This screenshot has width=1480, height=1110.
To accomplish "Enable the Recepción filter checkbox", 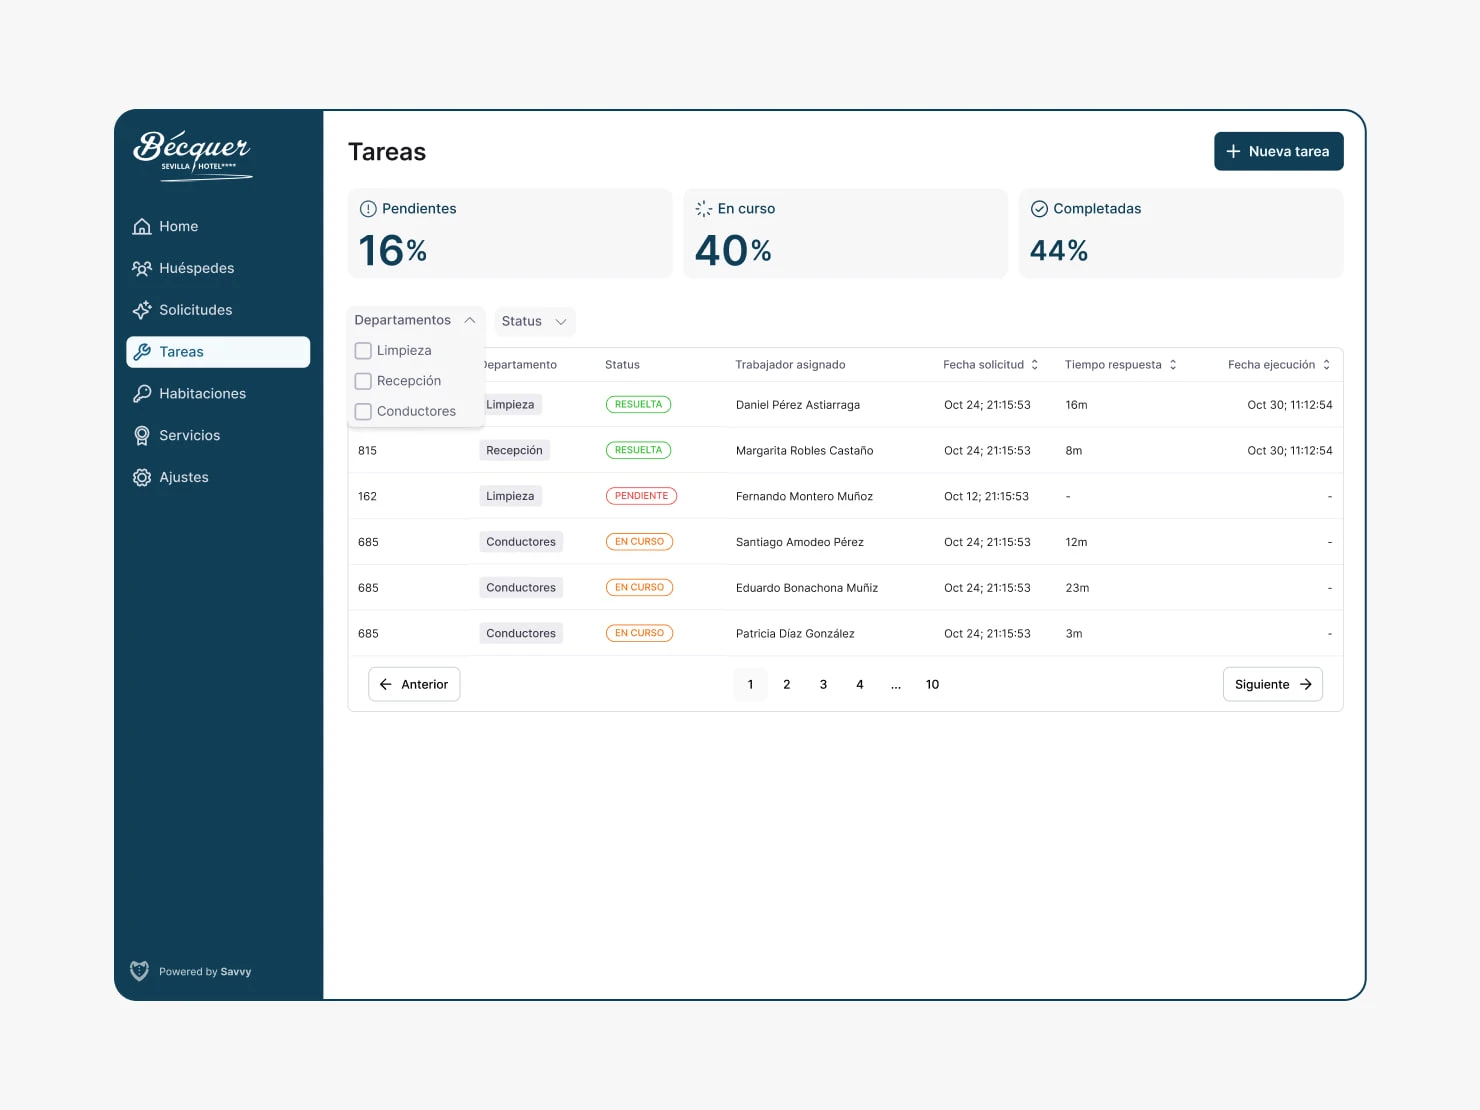I will (362, 381).
